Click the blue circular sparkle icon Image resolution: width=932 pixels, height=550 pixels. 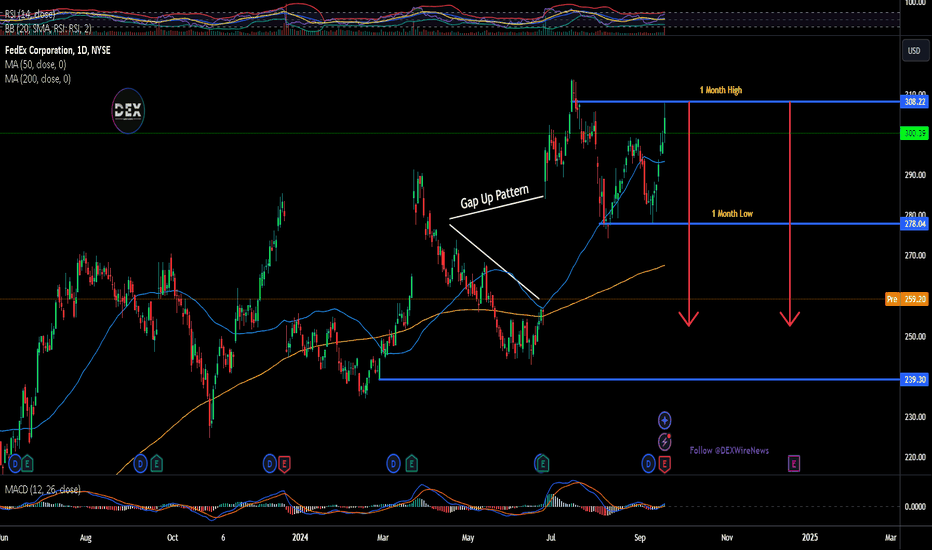[x=665, y=420]
